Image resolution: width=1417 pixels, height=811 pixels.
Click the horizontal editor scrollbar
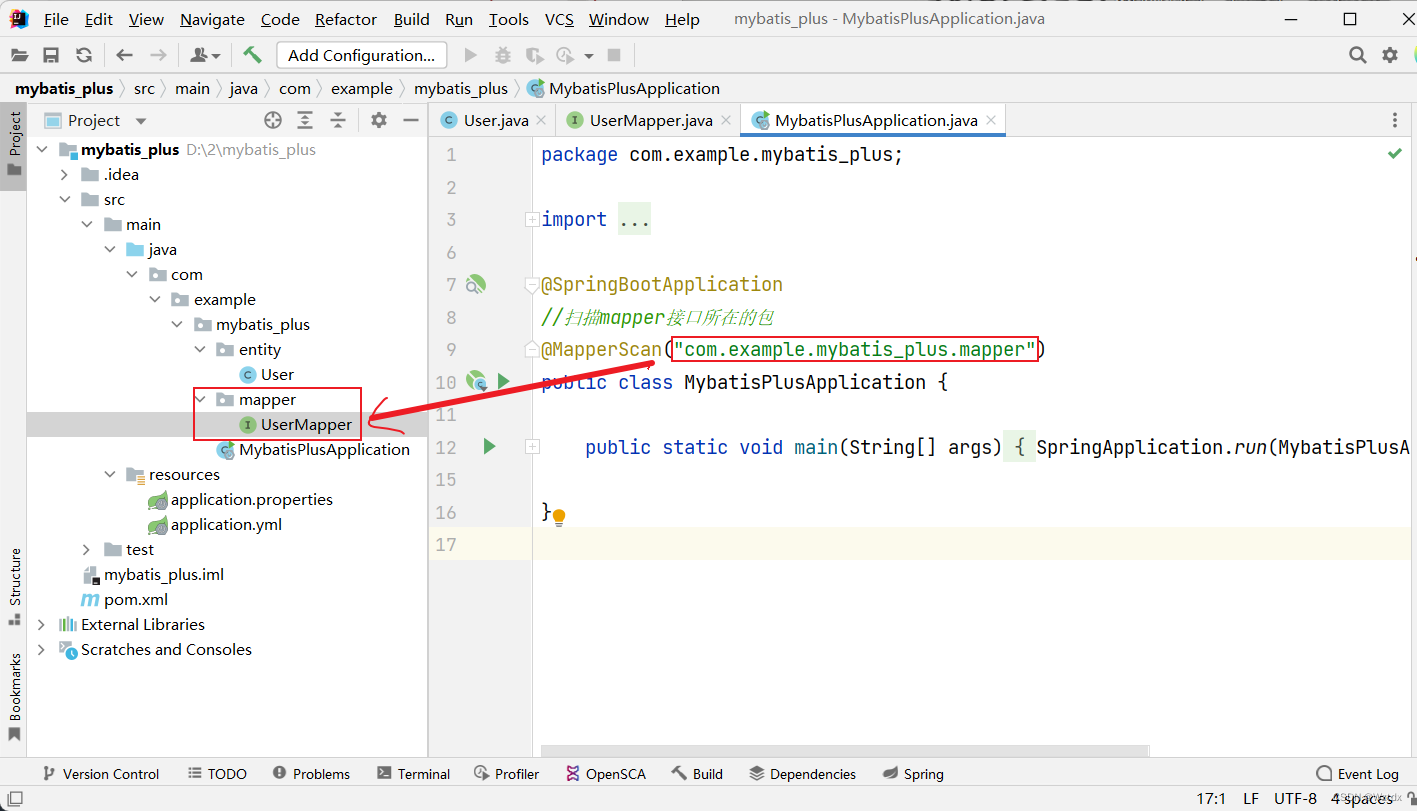click(846, 750)
